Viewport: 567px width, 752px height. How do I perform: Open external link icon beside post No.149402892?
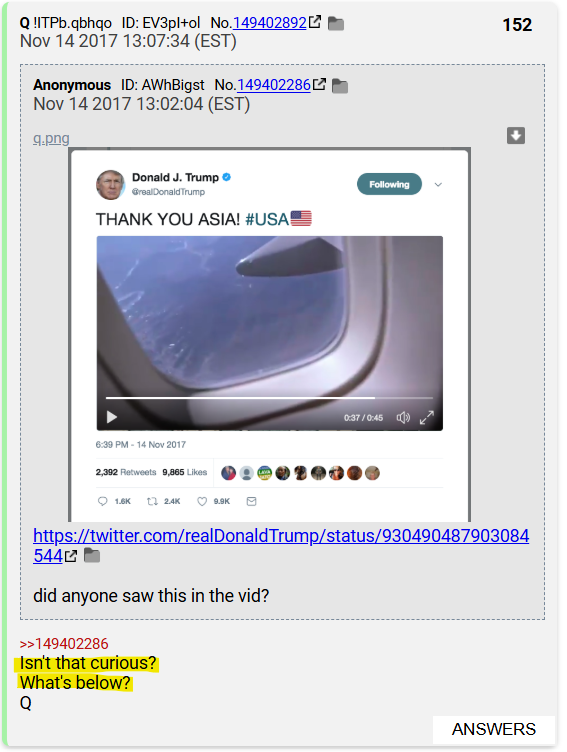point(315,22)
